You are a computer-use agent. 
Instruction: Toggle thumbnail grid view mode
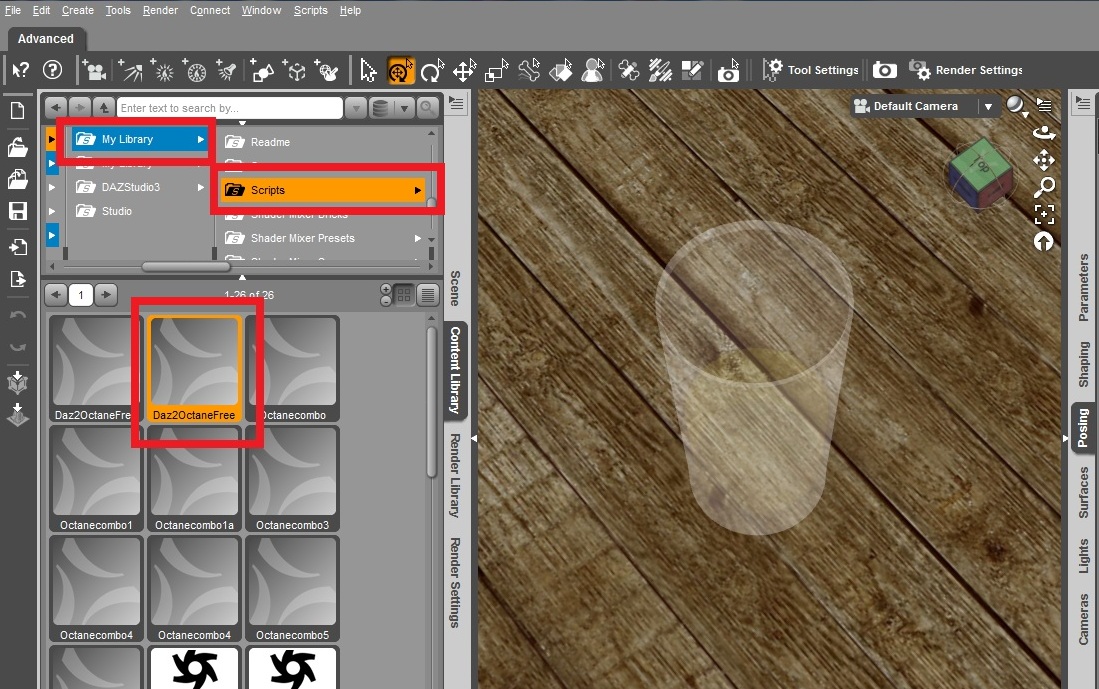[404, 296]
